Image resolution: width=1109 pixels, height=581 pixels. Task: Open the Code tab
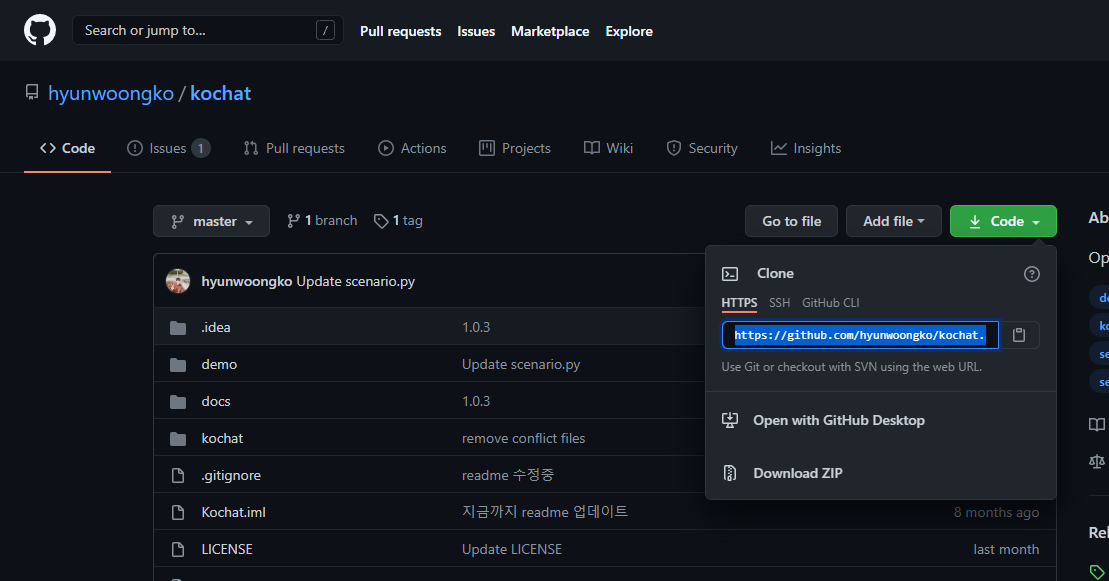coord(67,148)
